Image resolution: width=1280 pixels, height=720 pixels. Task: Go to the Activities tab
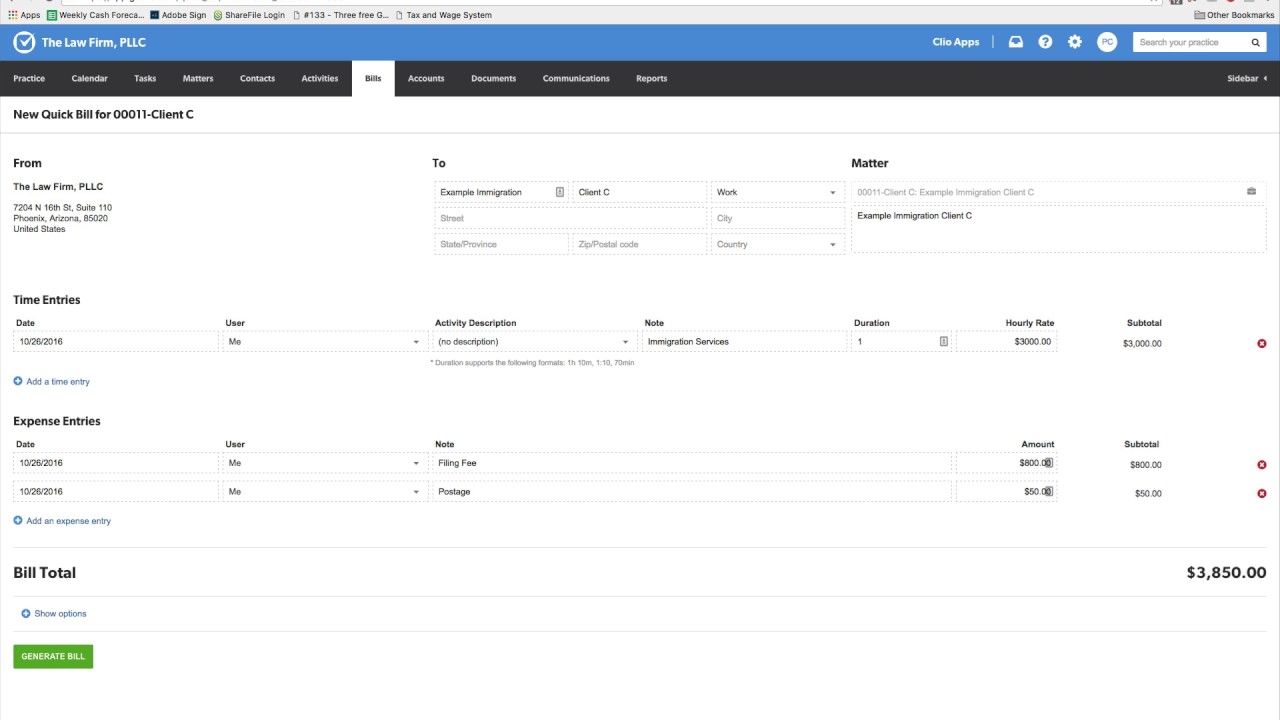(x=320, y=78)
